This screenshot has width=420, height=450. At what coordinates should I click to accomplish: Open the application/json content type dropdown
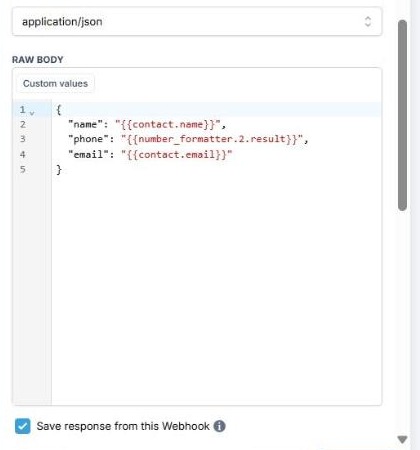pyautogui.click(x=197, y=22)
